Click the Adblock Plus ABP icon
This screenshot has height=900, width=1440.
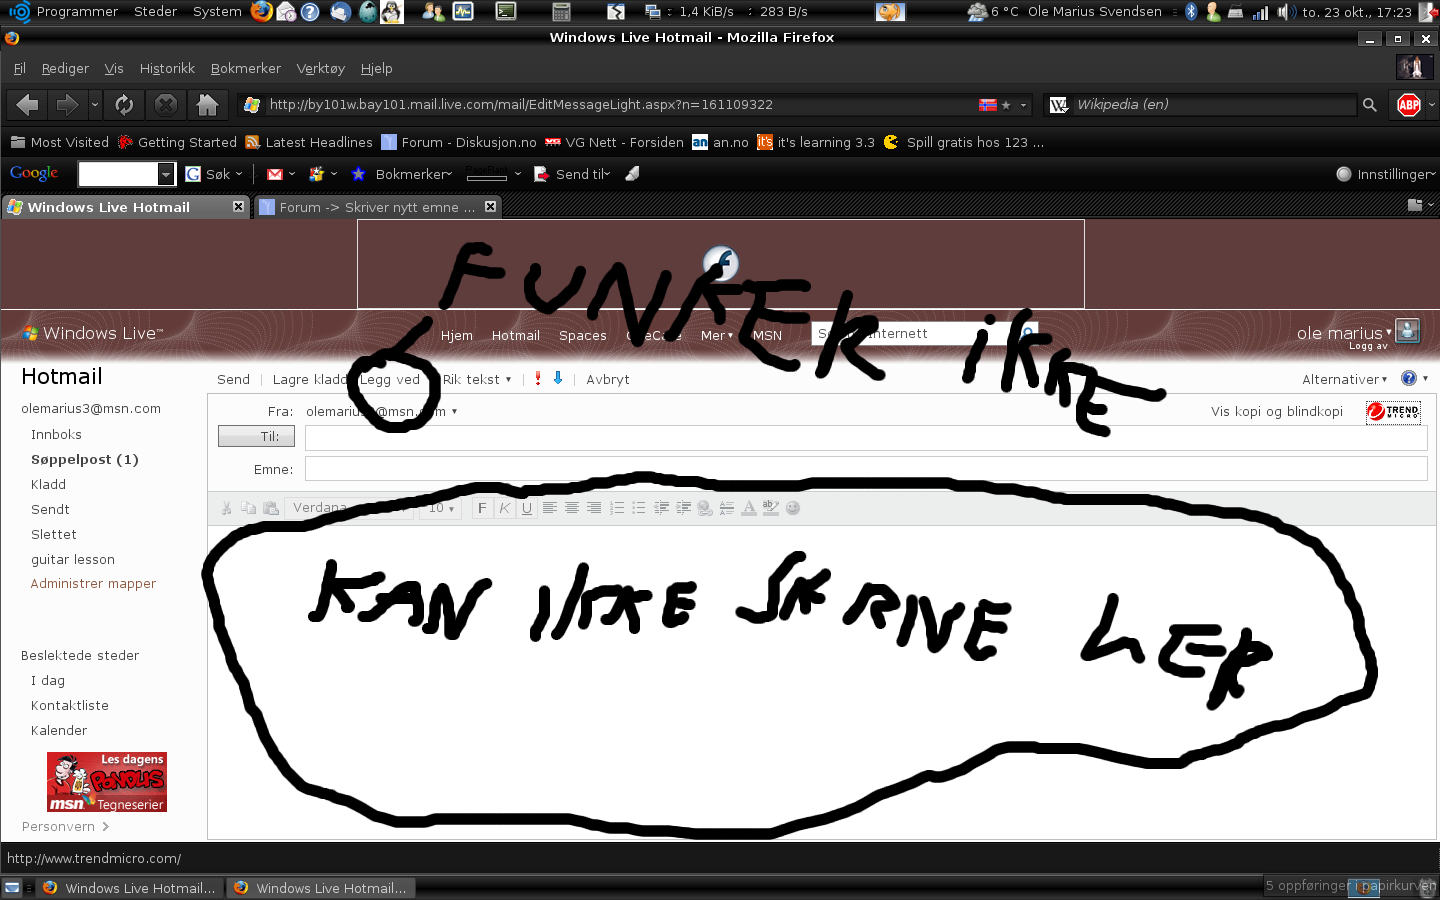tap(1409, 104)
